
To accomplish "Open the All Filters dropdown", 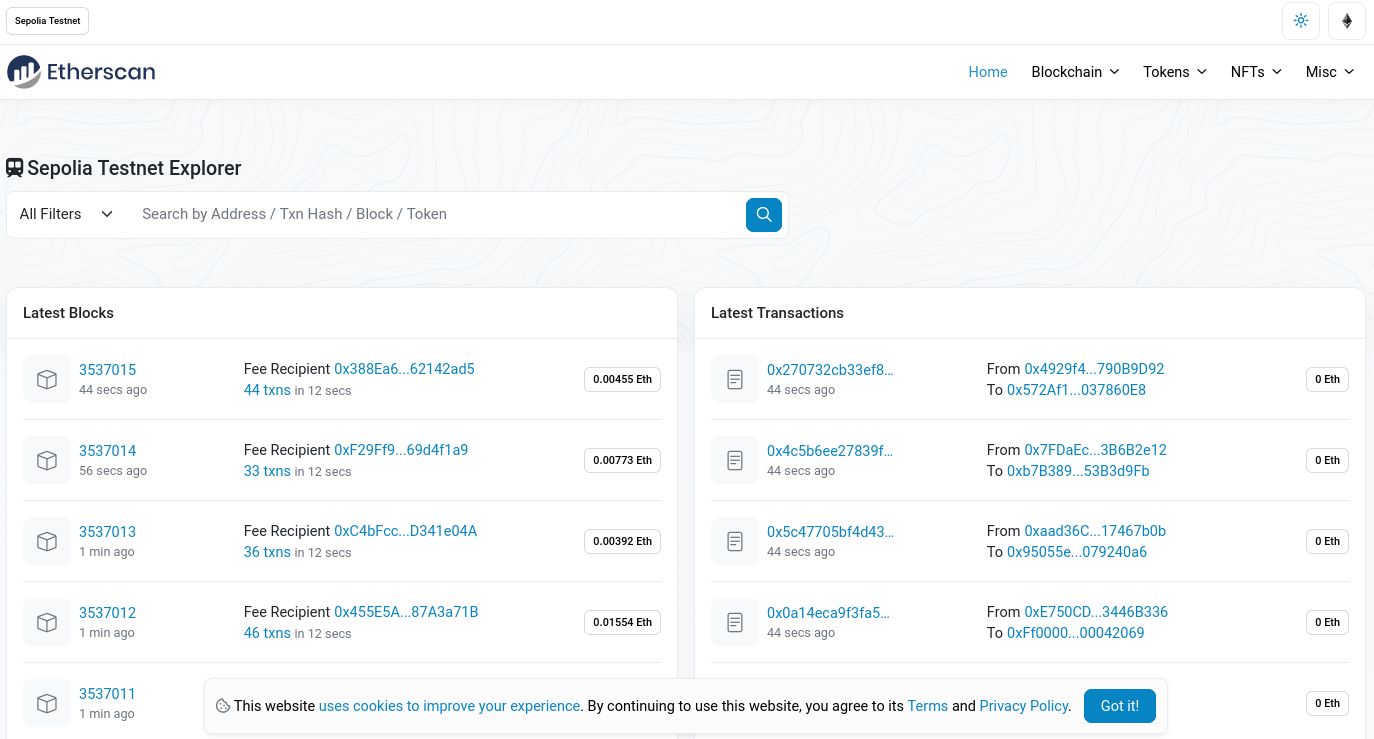I will tap(66, 214).
